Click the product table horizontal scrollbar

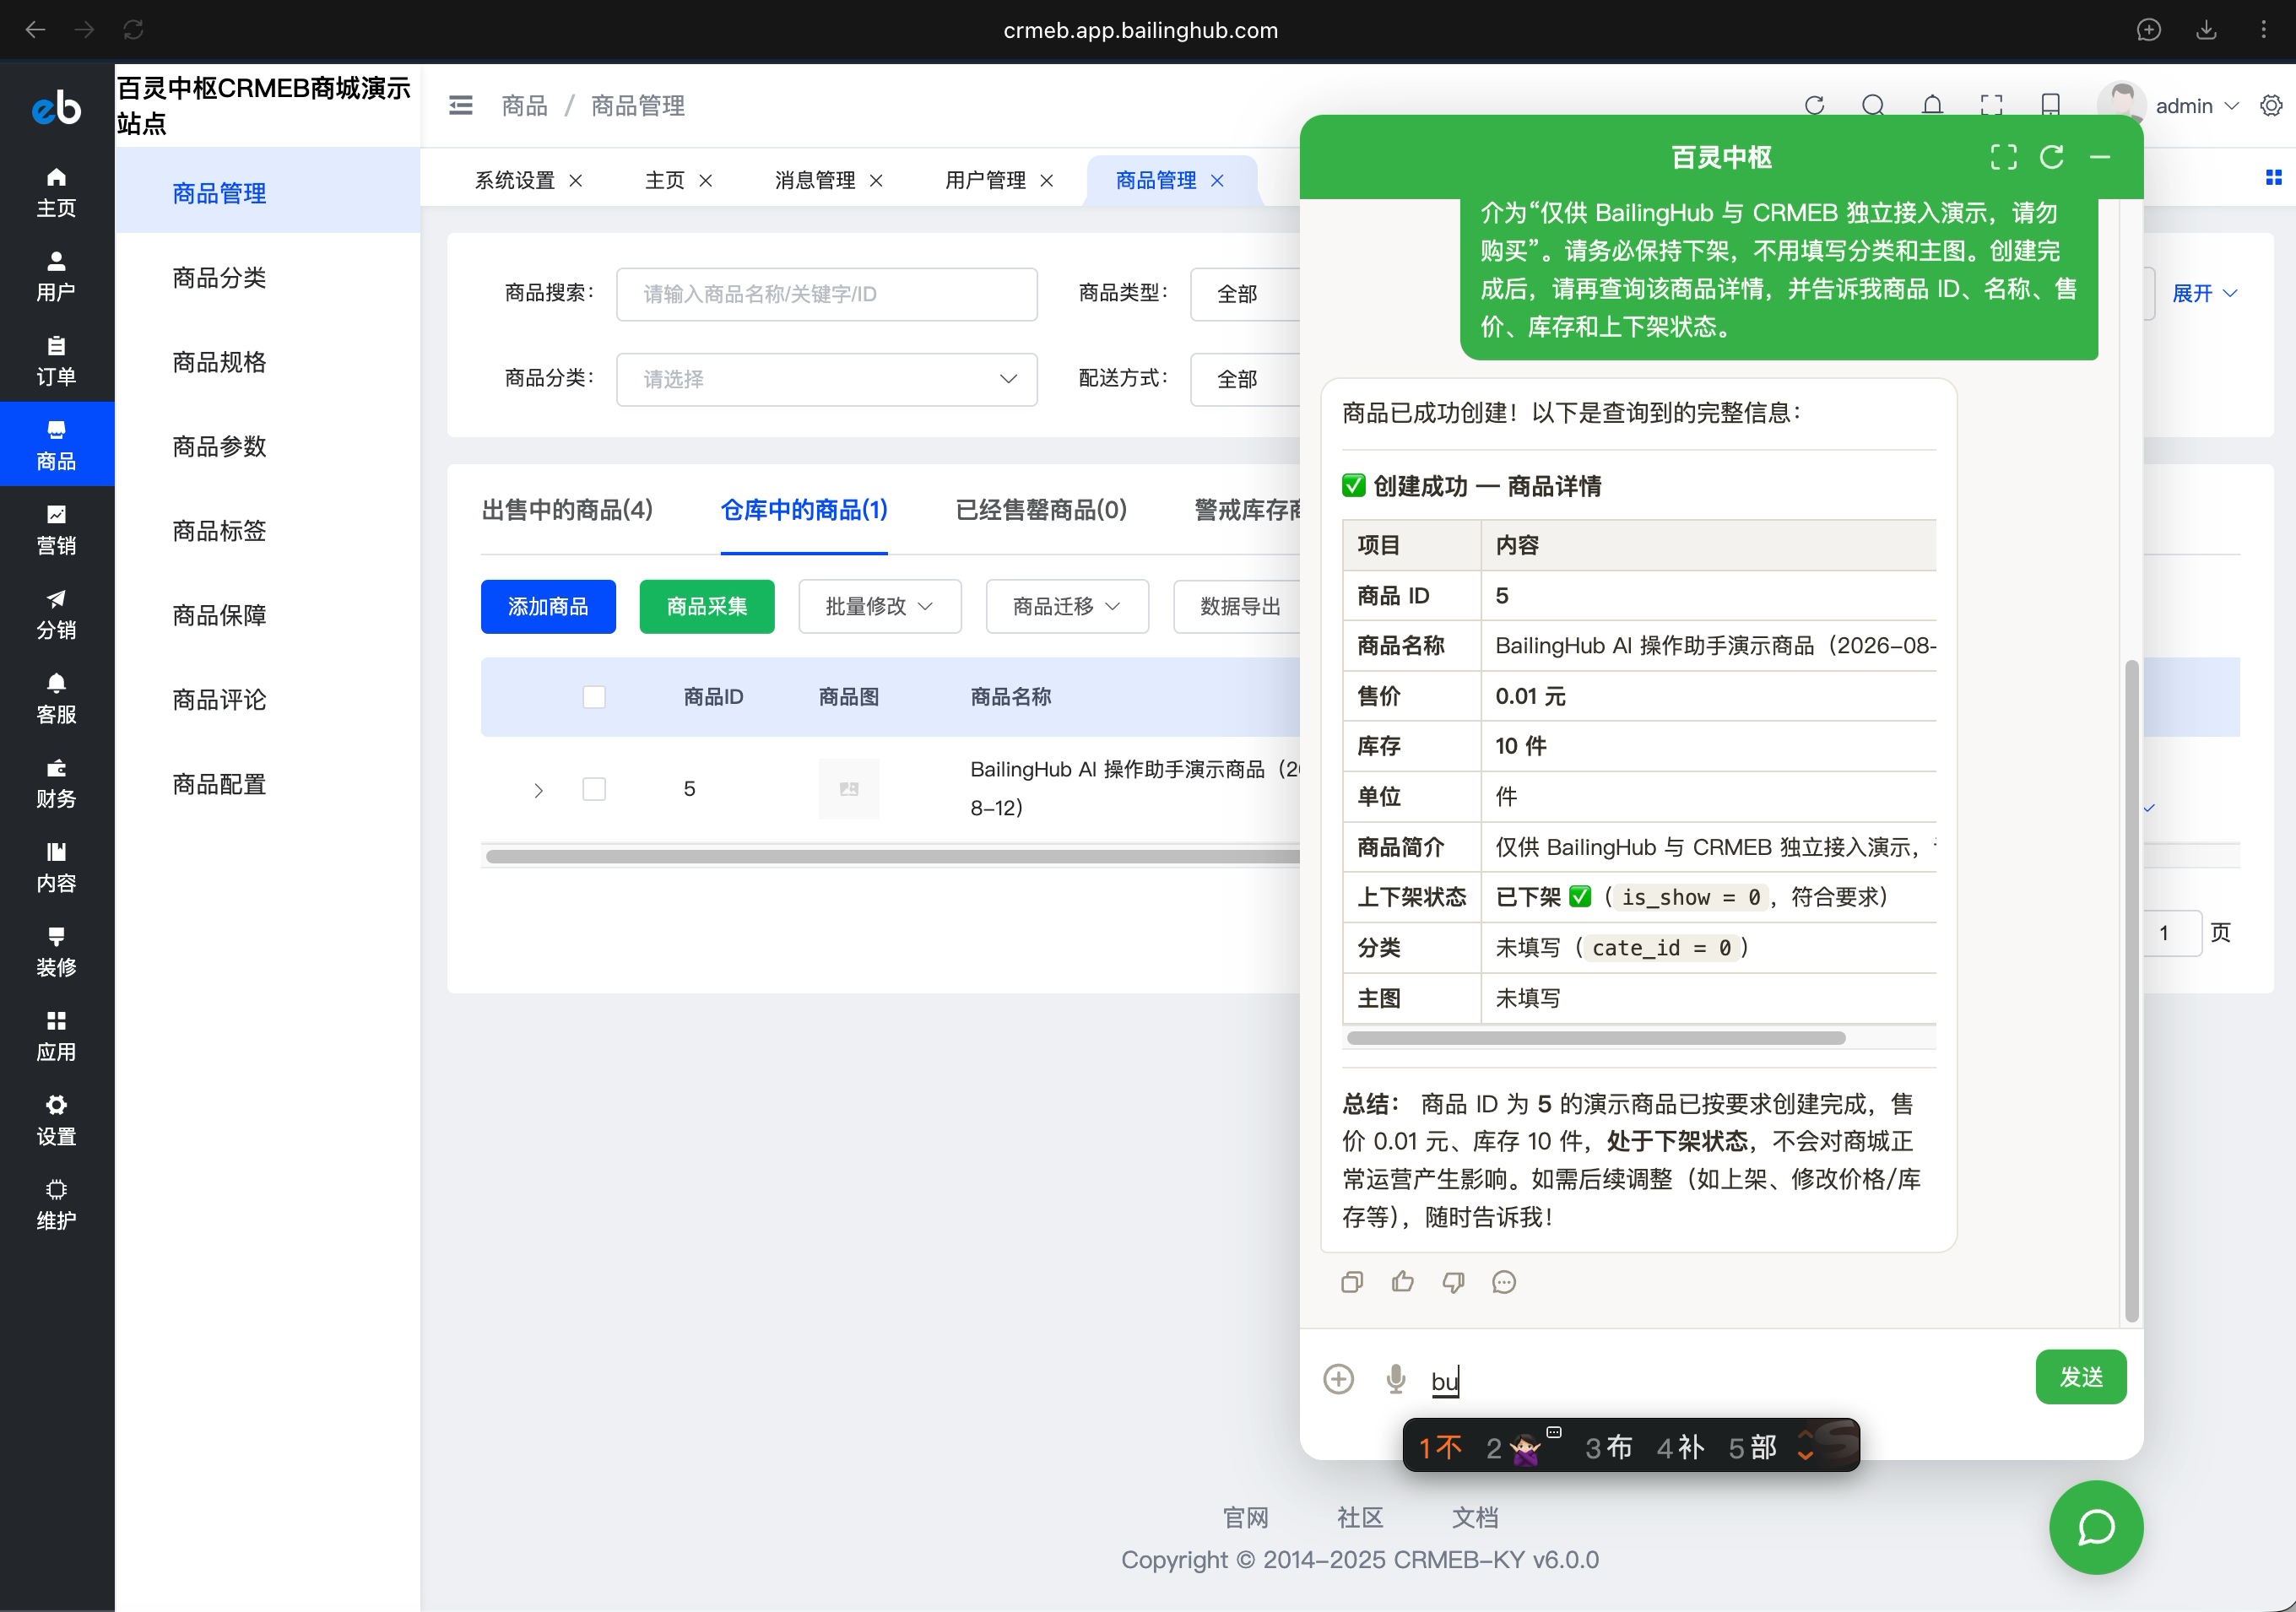point(892,856)
